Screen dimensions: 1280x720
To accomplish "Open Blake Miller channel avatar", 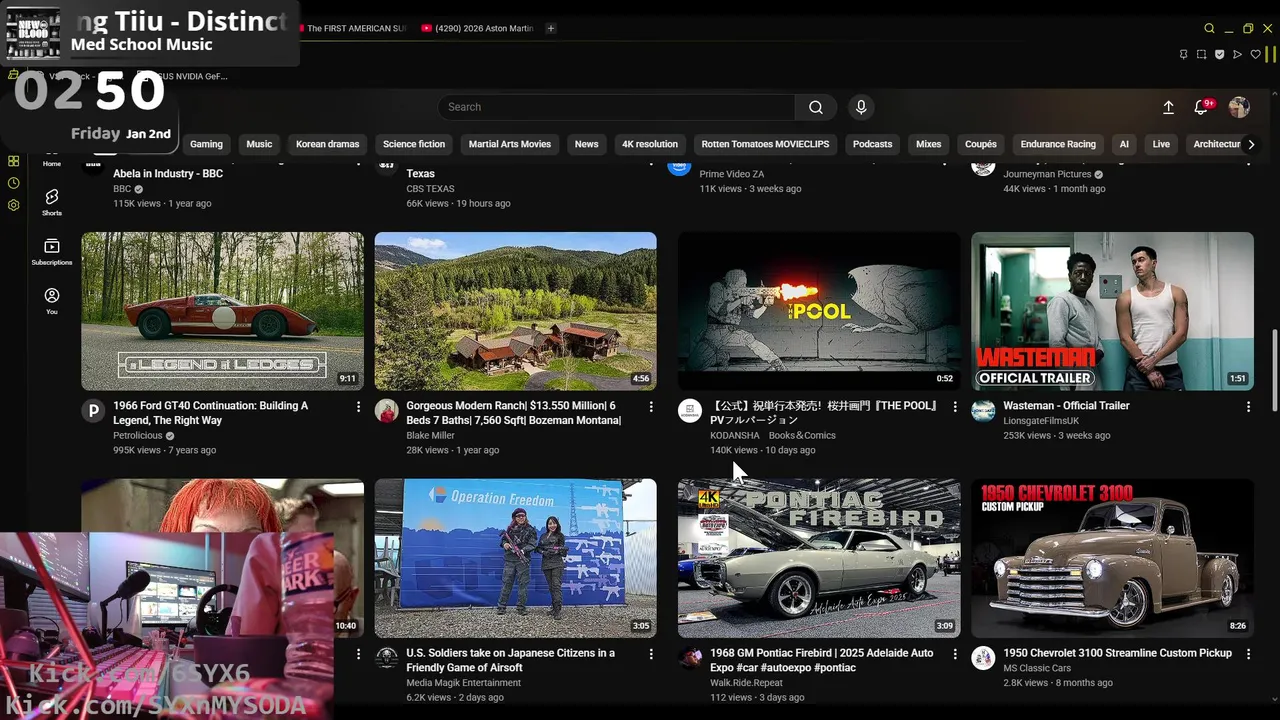I will pos(386,411).
